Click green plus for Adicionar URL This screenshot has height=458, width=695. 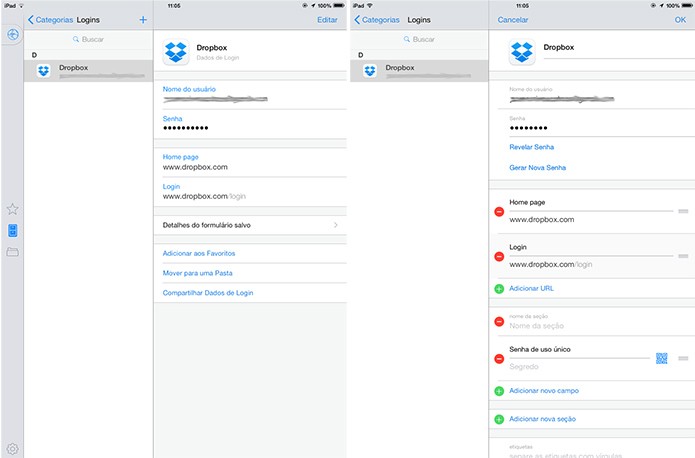(499, 289)
